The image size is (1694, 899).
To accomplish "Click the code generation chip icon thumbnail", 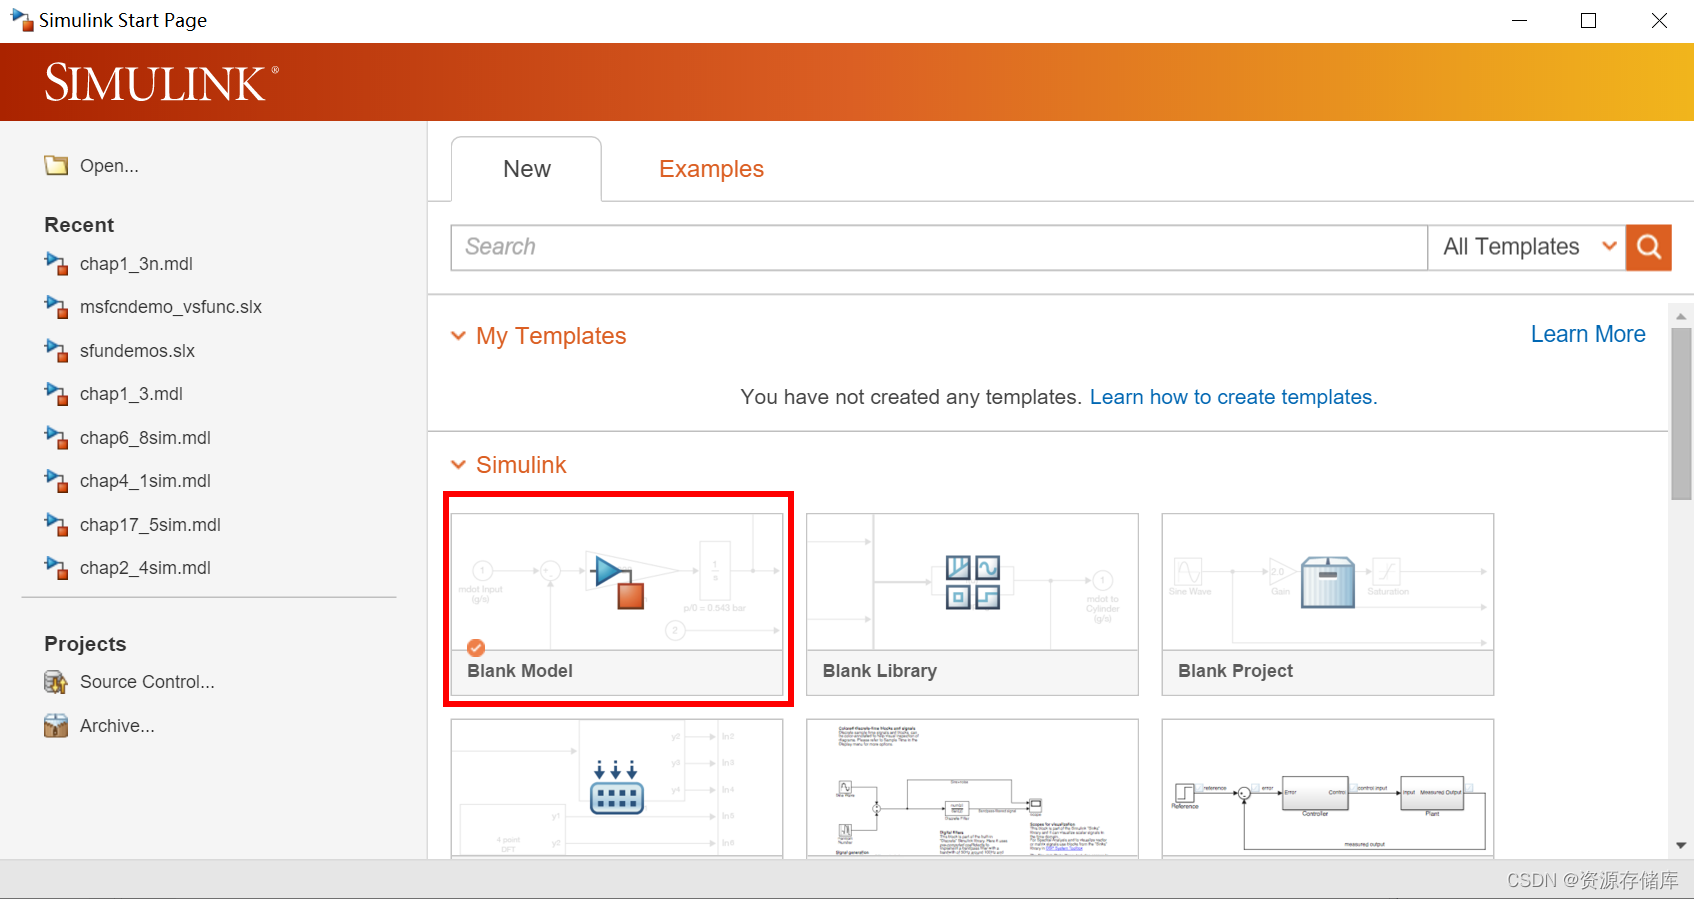I will 617,788.
